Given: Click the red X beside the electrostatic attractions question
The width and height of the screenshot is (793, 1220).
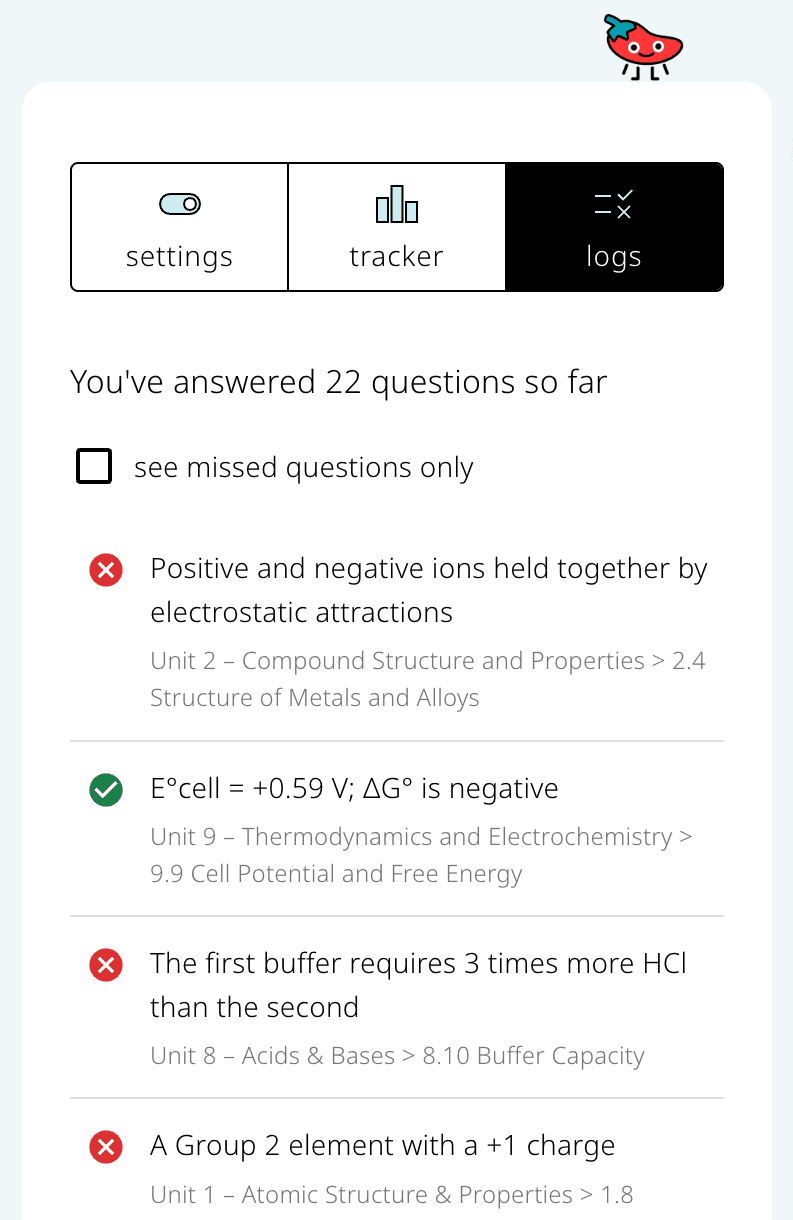Looking at the screenshot, I should tap(105, 569).
